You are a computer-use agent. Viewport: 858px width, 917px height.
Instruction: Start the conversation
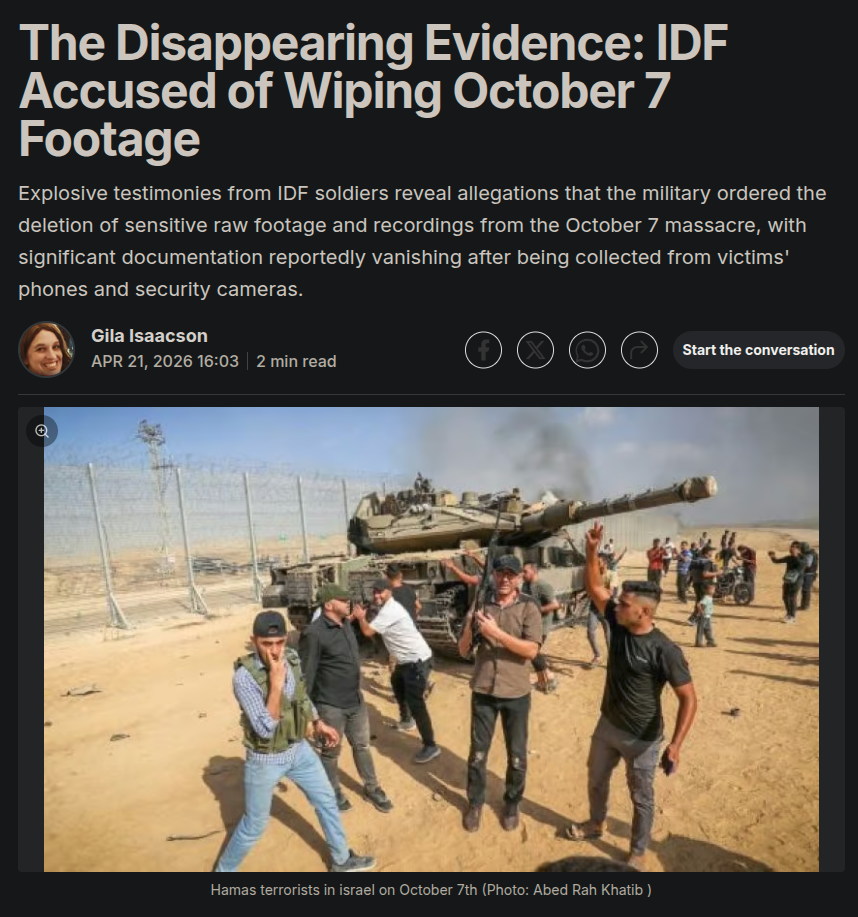point(758,350)
